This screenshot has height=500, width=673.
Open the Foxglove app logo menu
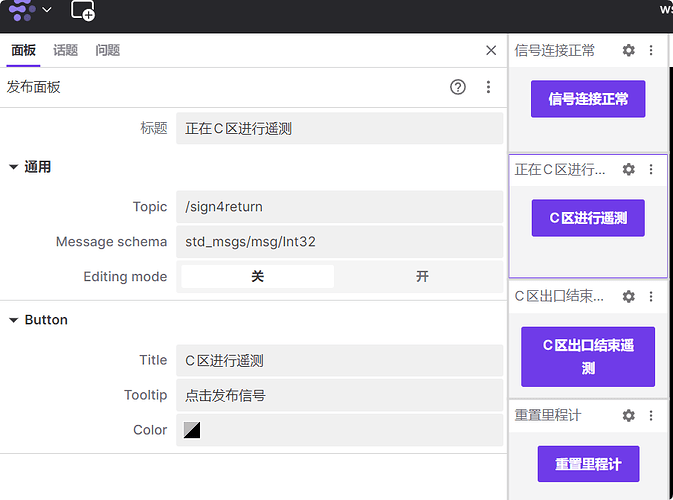29,10
